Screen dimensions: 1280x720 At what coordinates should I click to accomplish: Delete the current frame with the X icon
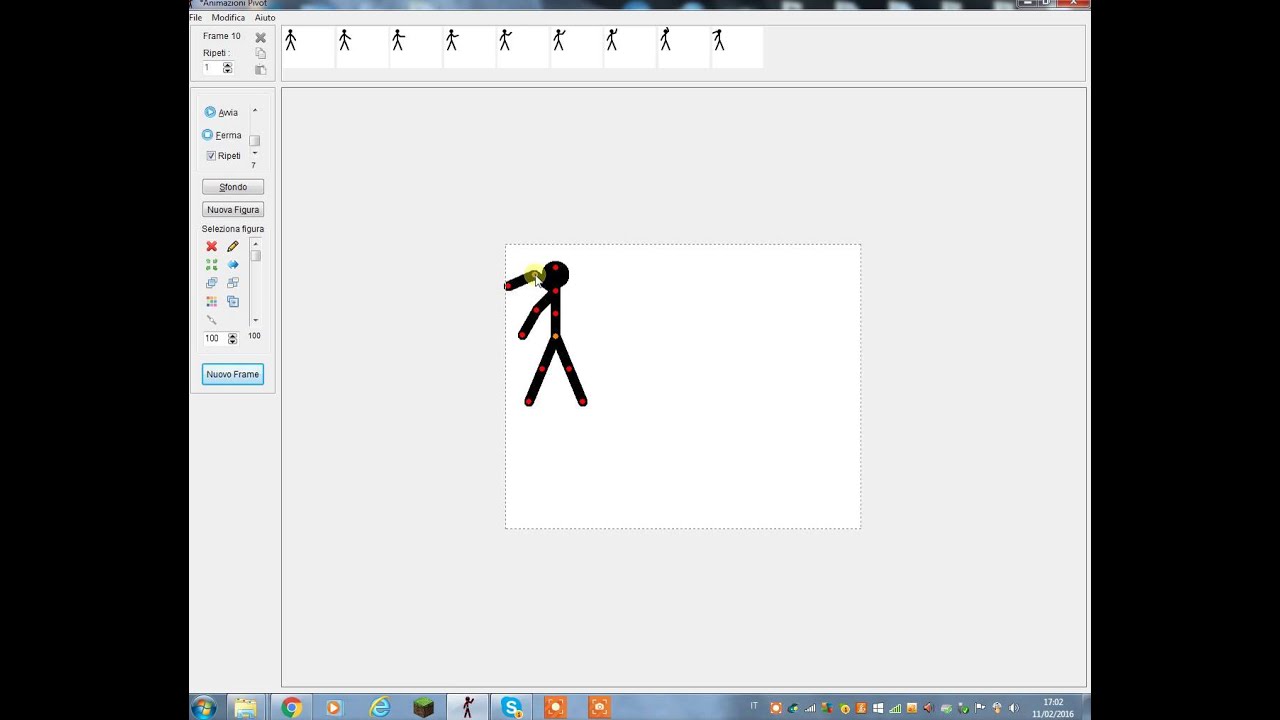(x=260, y=37)
